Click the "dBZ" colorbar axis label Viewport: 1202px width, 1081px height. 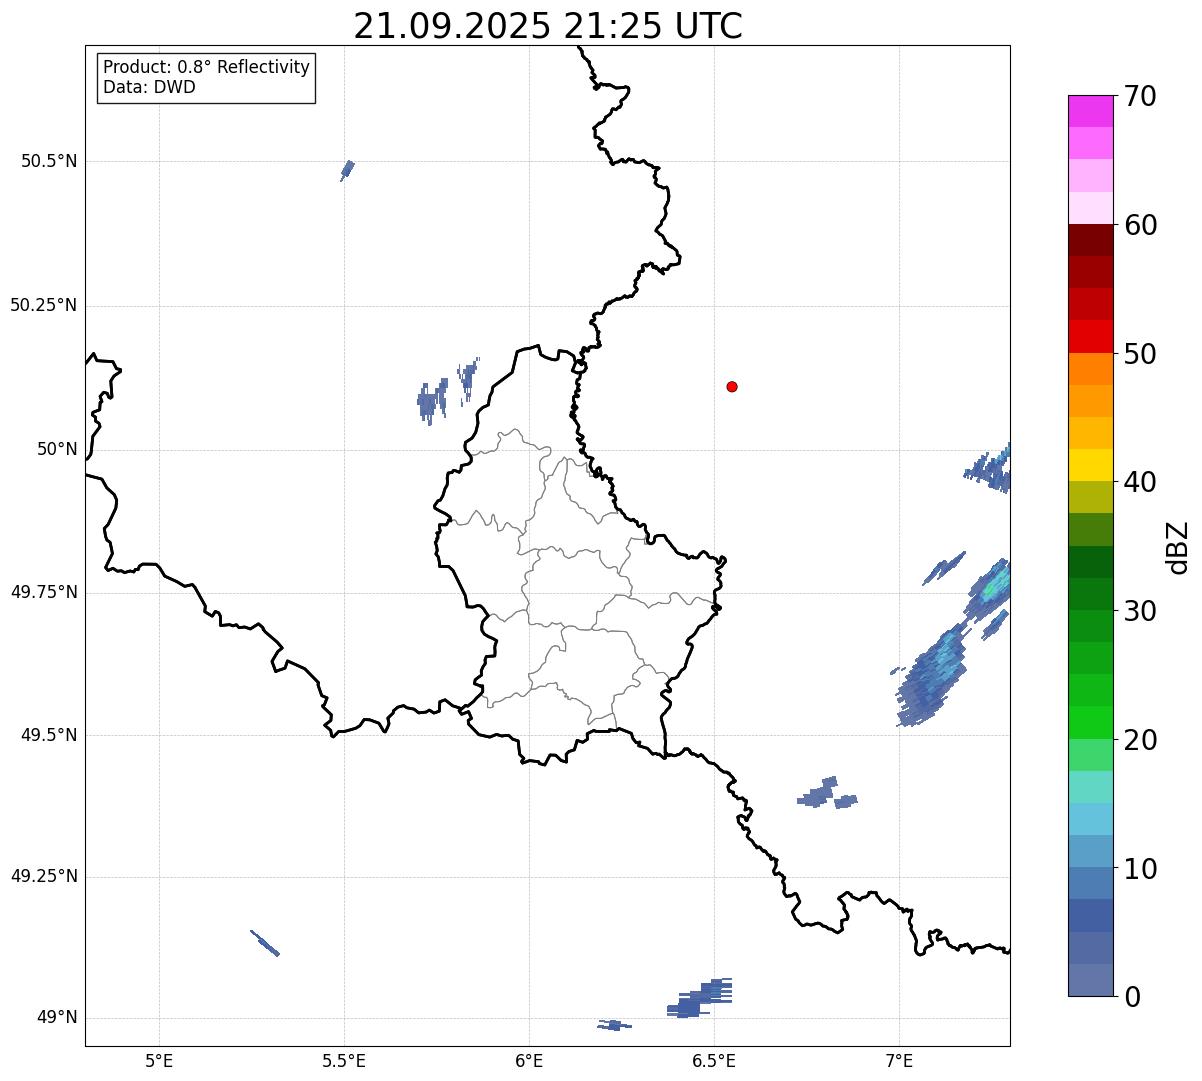[1178, 546]
